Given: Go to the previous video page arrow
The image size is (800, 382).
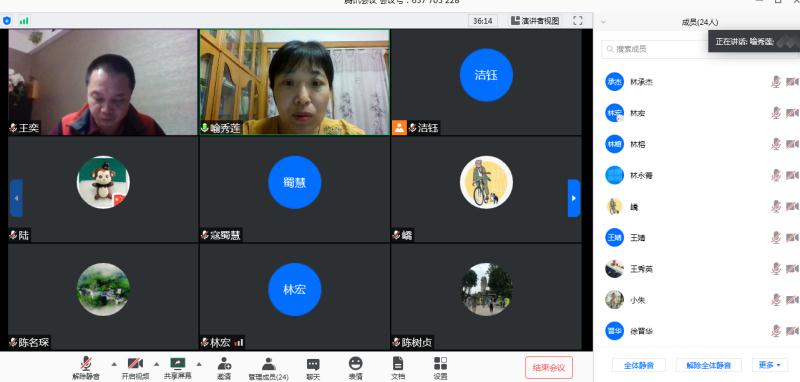Looking at the screenshot, I should (16, 198).
